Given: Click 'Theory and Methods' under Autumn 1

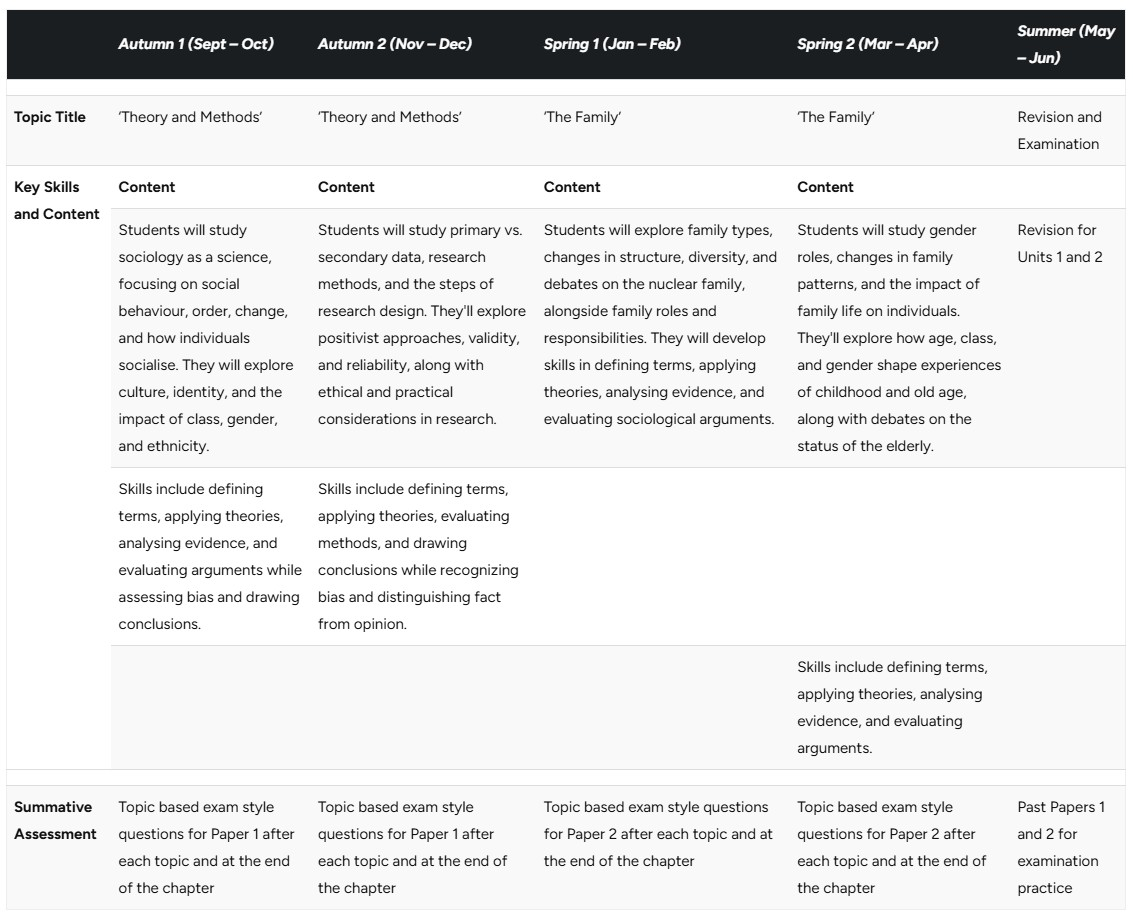Looking at the screenshot, I should click(190, 117).
